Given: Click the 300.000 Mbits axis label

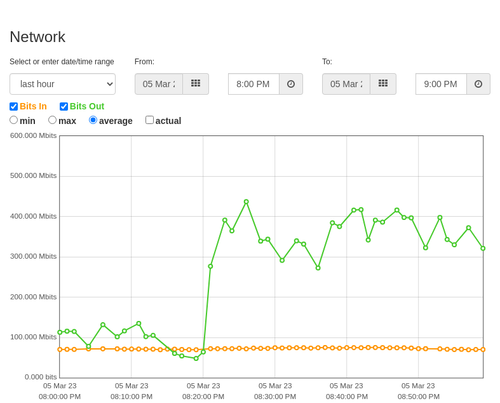Looking at the screenshot, I should coord(33,256).
